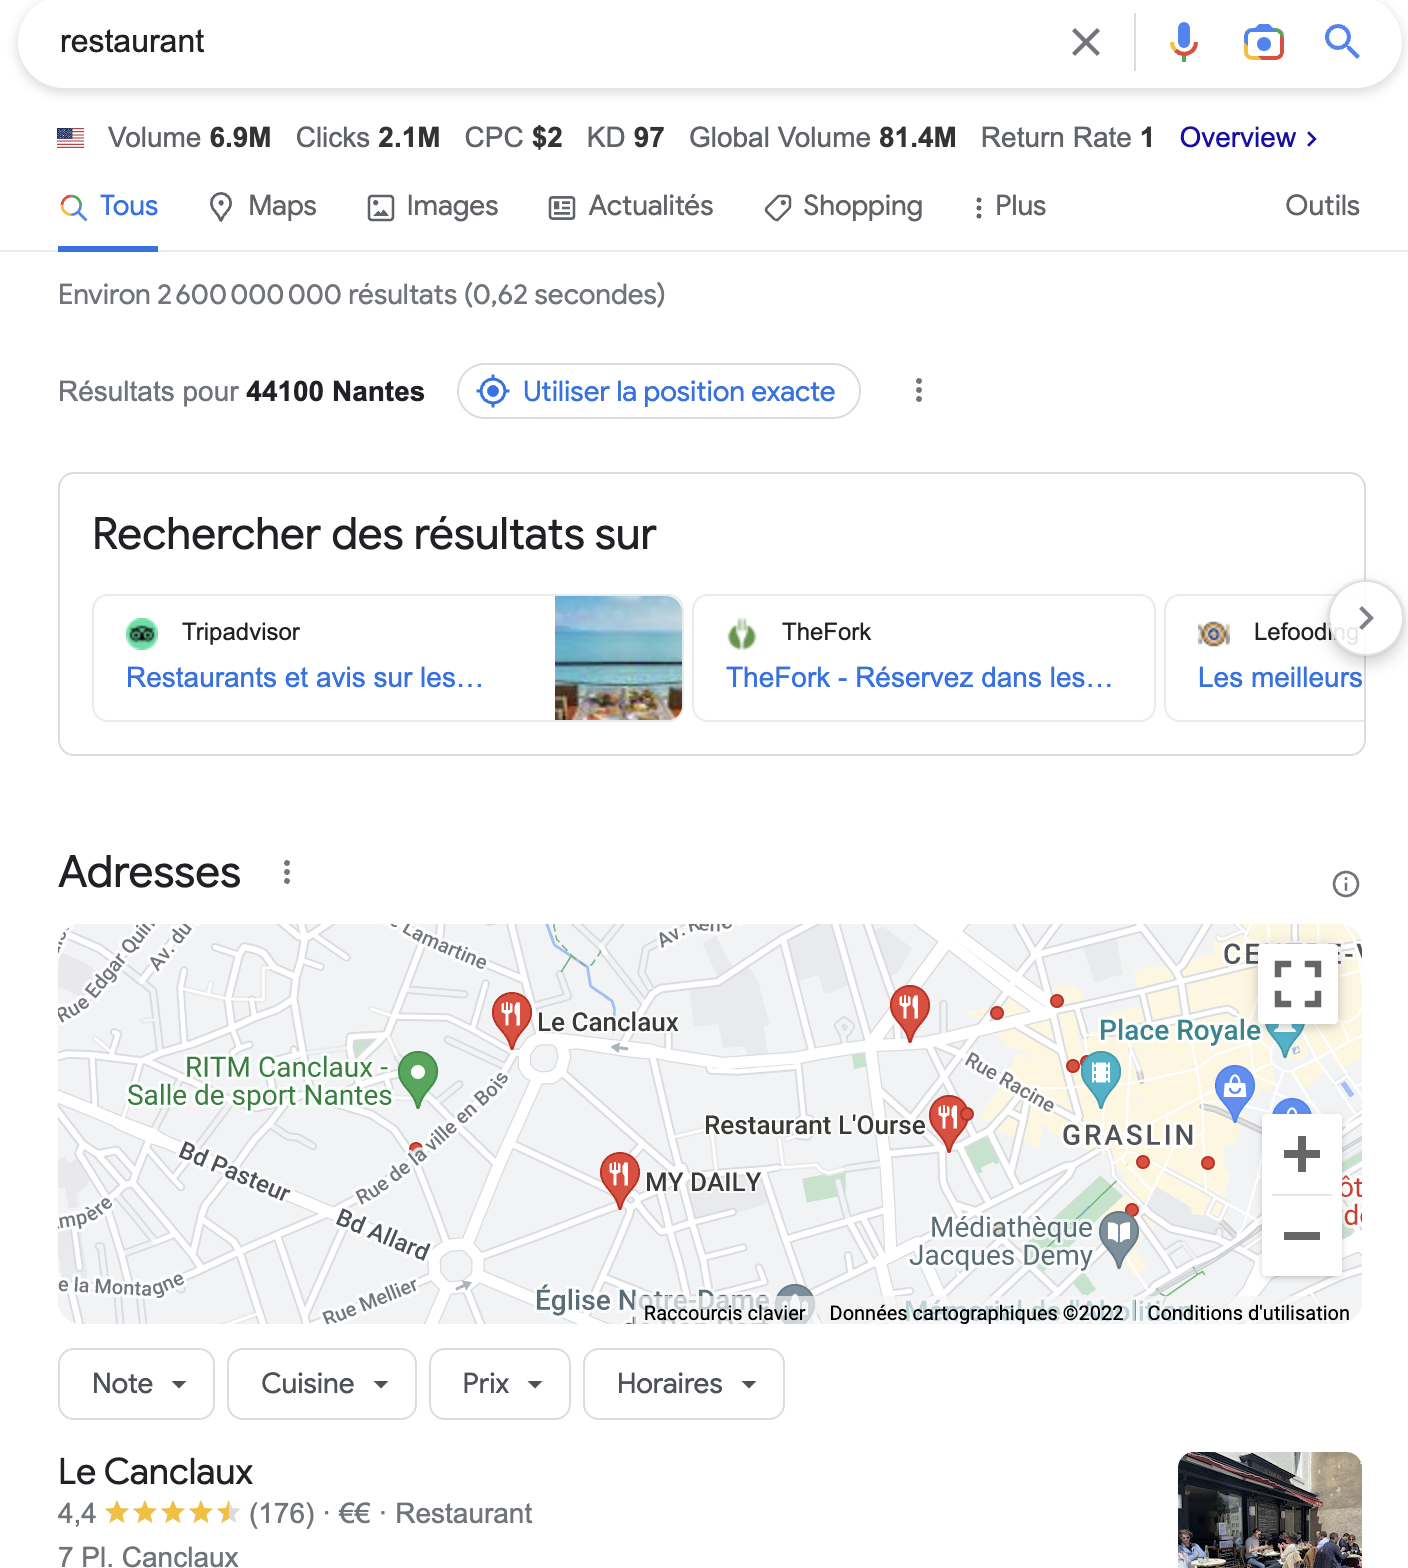Open the Actualités tab
The height and width of the screenshot is (1568, 1408).
tap(630, 206)
